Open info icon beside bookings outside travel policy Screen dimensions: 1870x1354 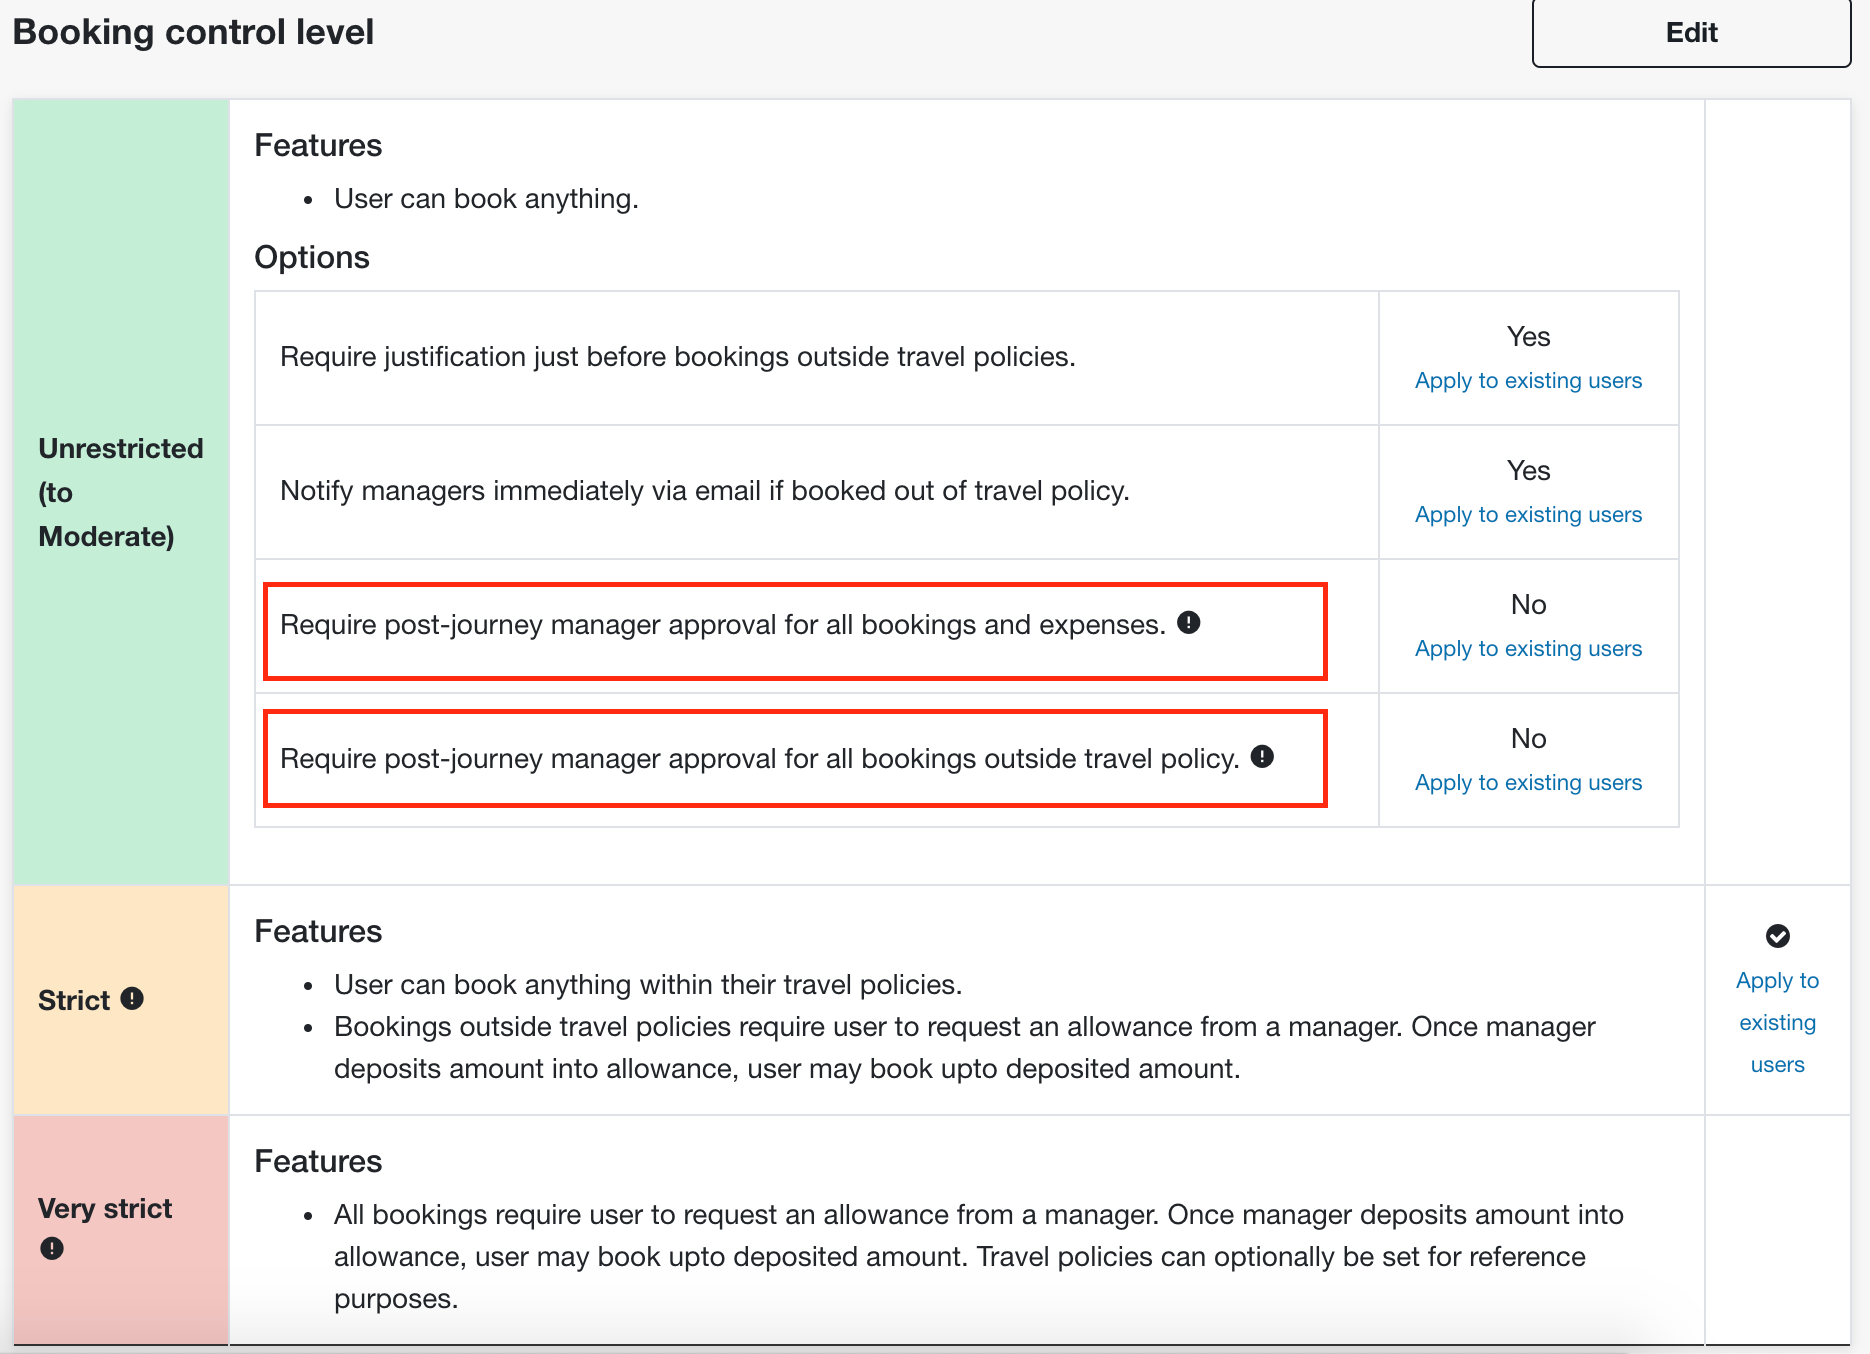click(1262, 756)
